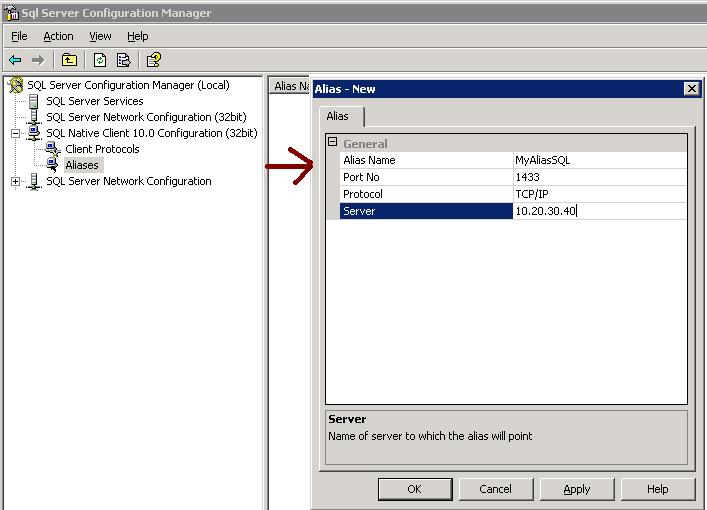Click the Back arrow toolbar icon

(x=15, y=60)
